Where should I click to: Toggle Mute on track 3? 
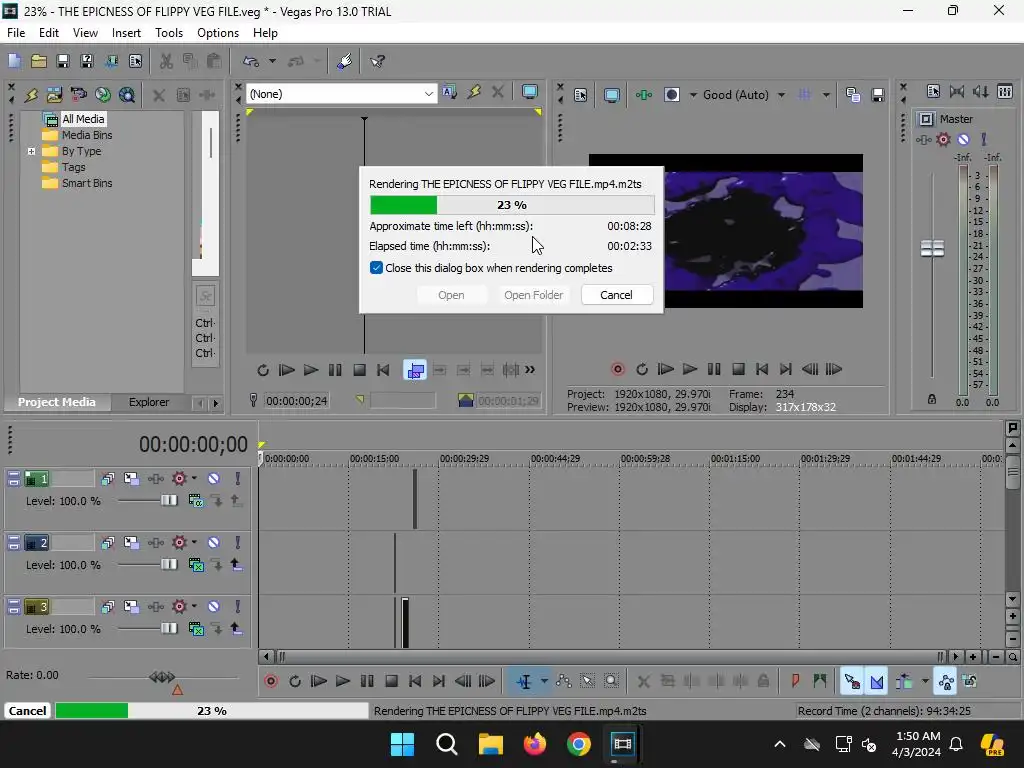pos(214,607)
